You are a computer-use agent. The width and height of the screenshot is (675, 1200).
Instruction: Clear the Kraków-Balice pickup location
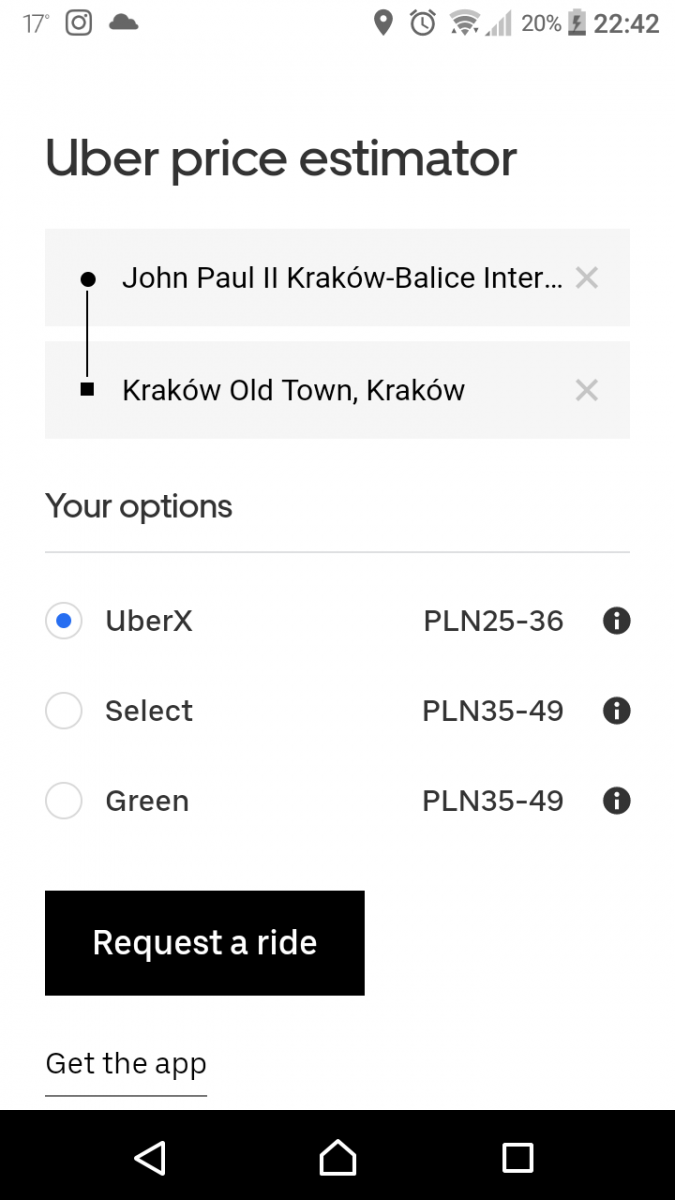pos(587,278)
